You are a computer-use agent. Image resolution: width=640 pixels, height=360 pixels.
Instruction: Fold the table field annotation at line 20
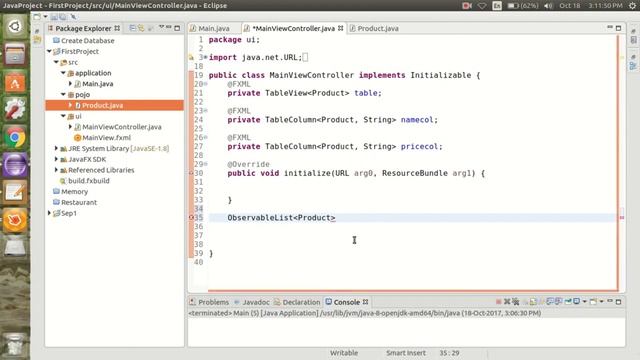[206, 84]
